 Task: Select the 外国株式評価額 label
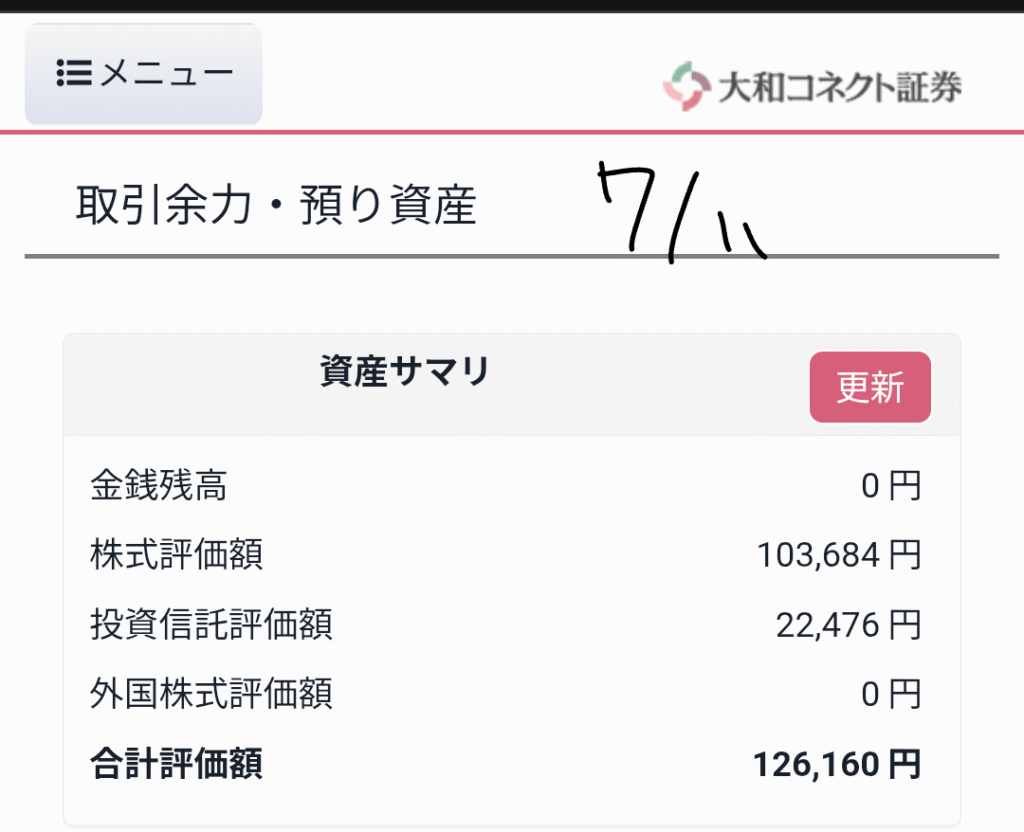point(211,693)
